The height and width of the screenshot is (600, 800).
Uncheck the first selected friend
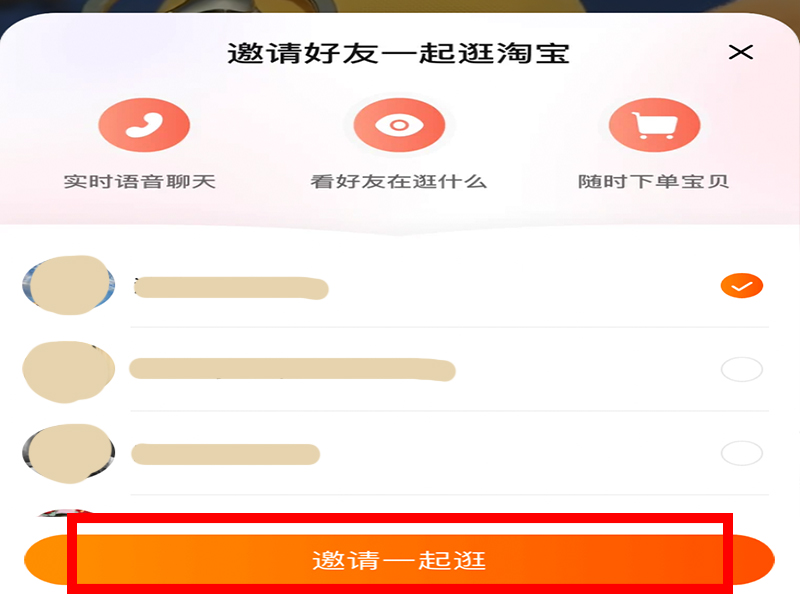click(x=741, y=286)
